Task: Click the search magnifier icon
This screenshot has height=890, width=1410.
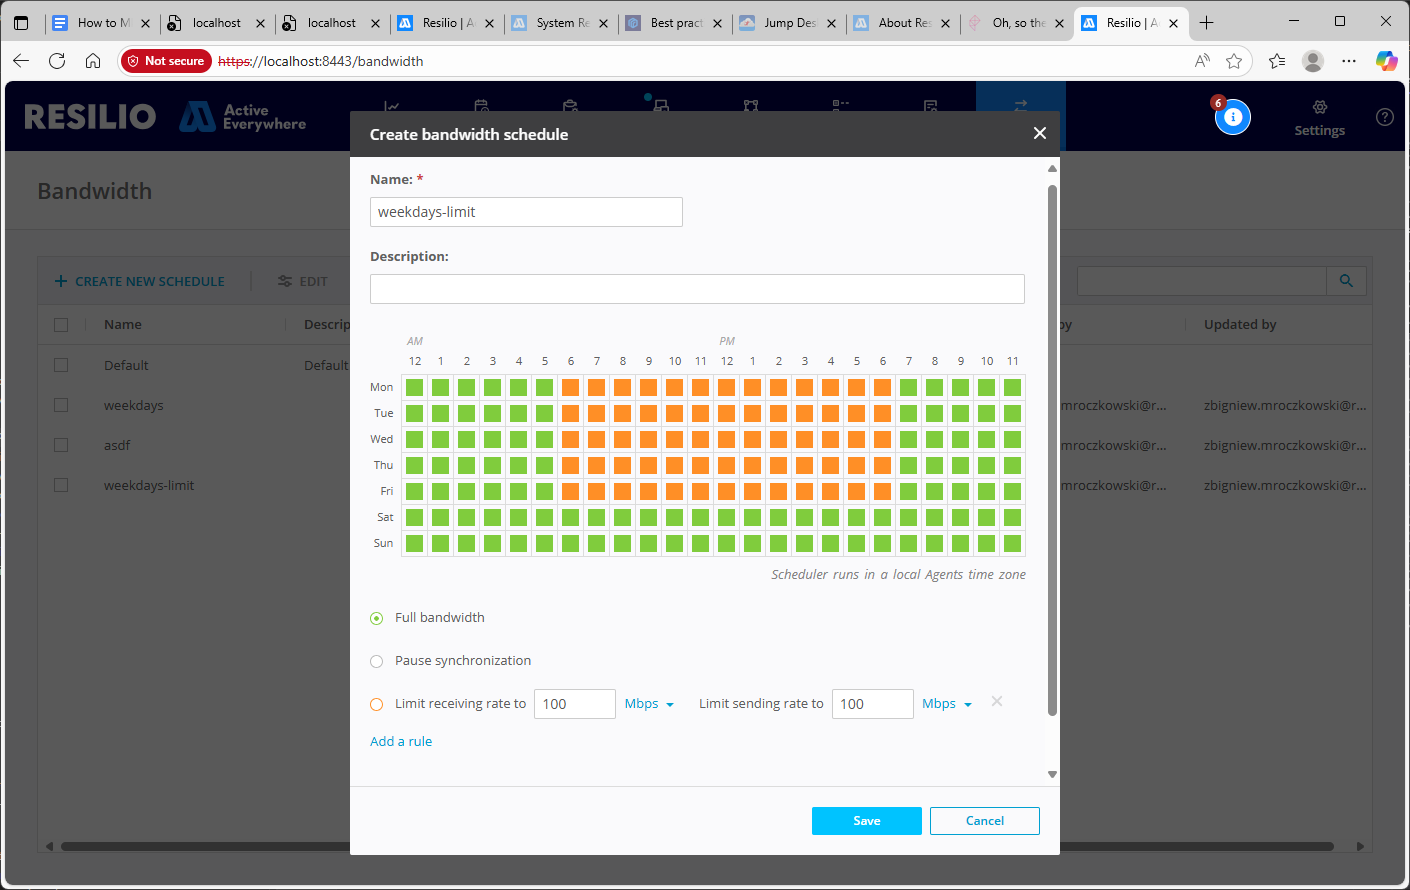Action: tap(1346, 281)
